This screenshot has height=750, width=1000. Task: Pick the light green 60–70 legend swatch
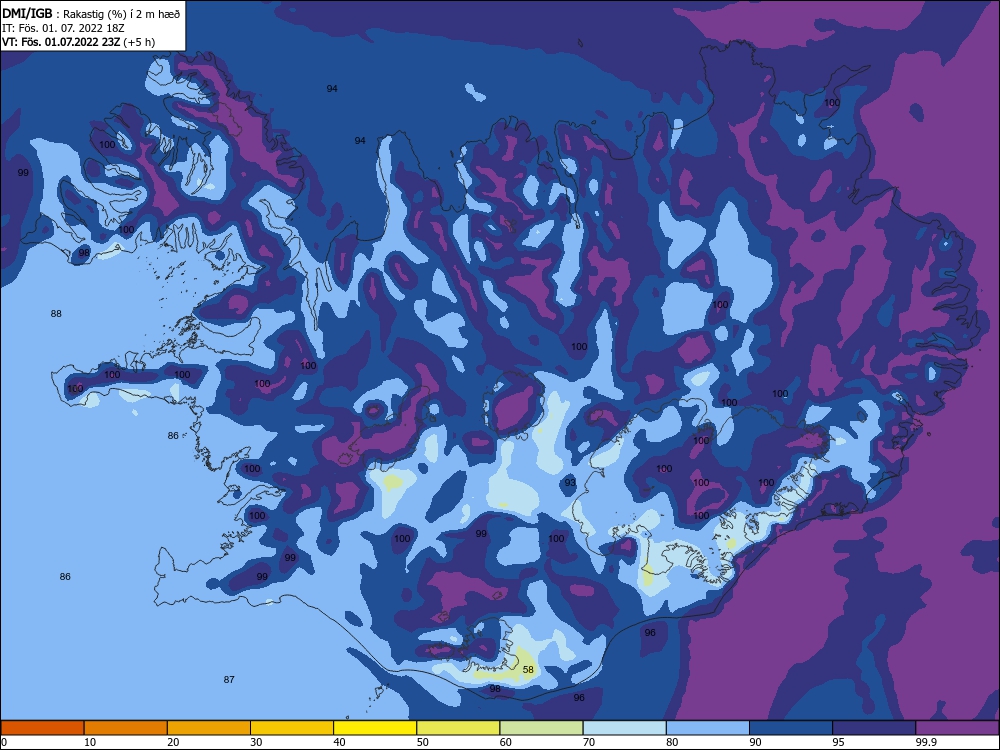(x=541, y=728)
